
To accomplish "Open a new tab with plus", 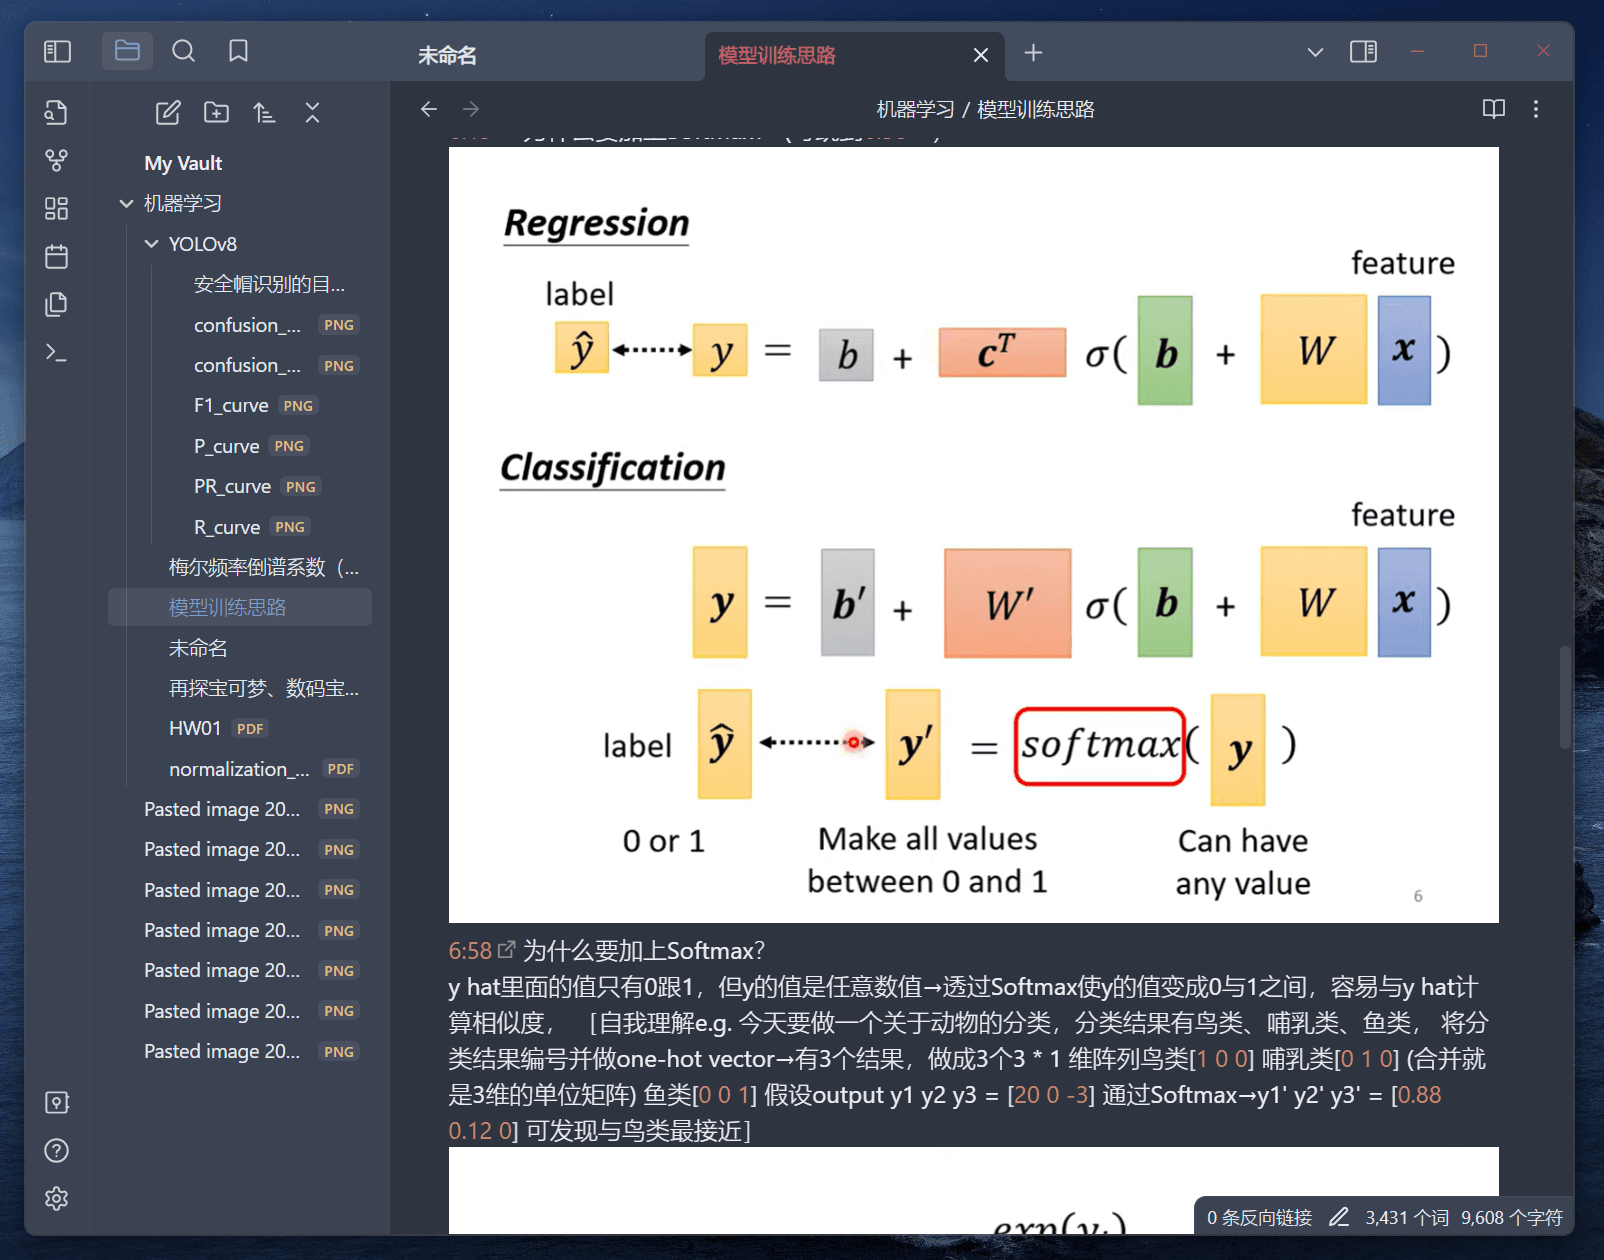I will tap(1033, 52).
